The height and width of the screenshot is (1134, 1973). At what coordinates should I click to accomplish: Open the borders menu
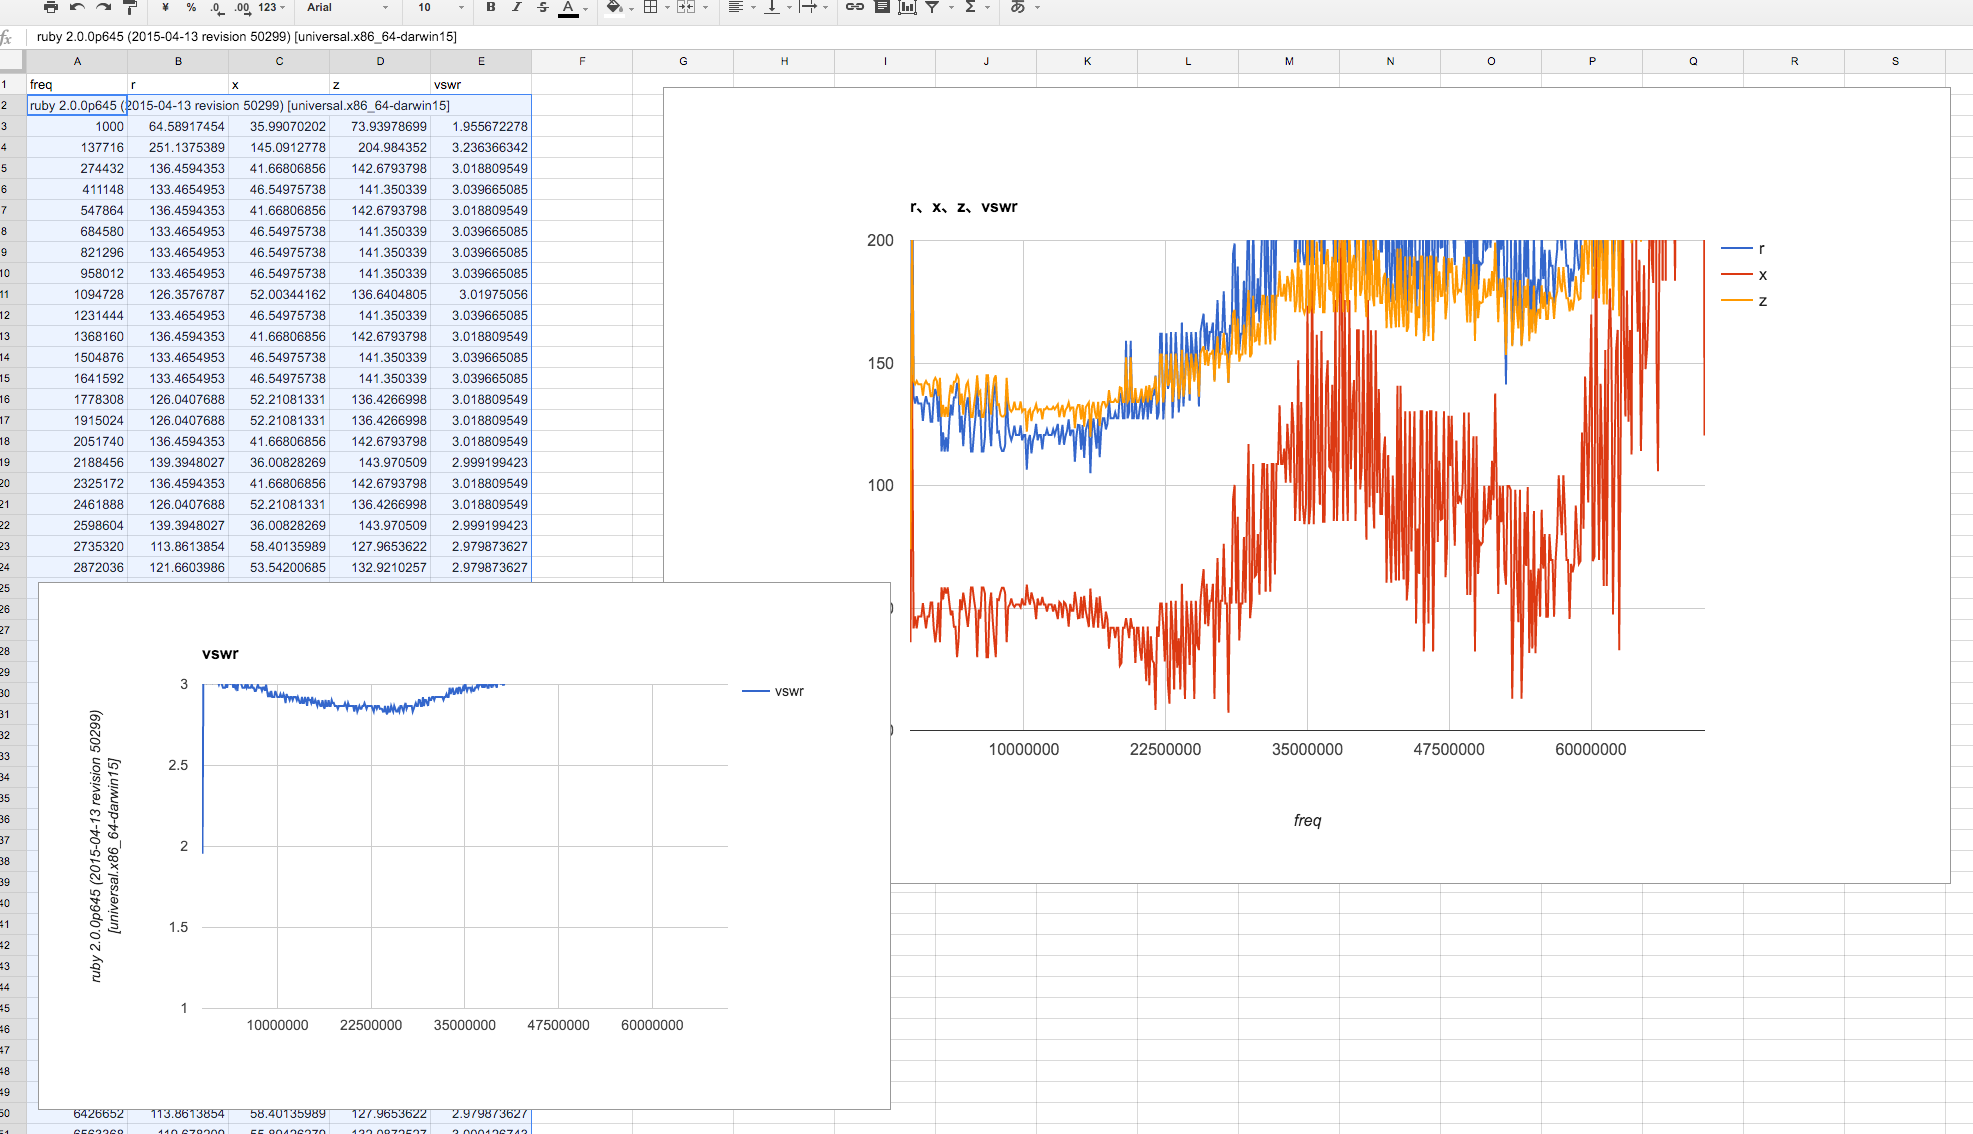(x=651, y=7)
